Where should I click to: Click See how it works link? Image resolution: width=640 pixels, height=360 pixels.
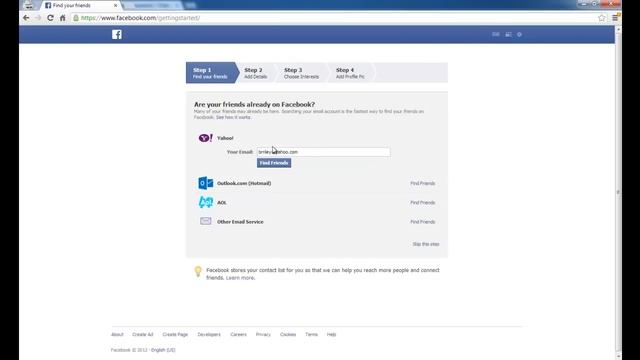coord(233,117)
